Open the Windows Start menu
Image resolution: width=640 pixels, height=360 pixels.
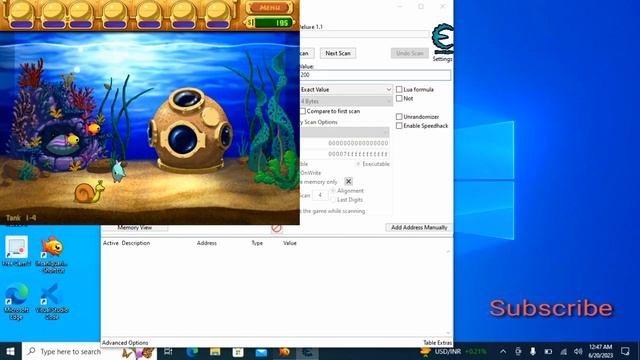pos(11,351)
